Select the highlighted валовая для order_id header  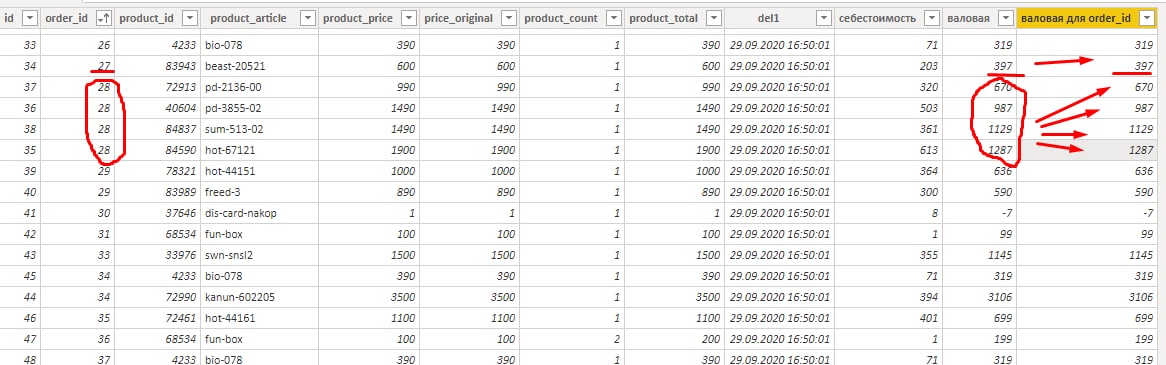point(1076,19)
